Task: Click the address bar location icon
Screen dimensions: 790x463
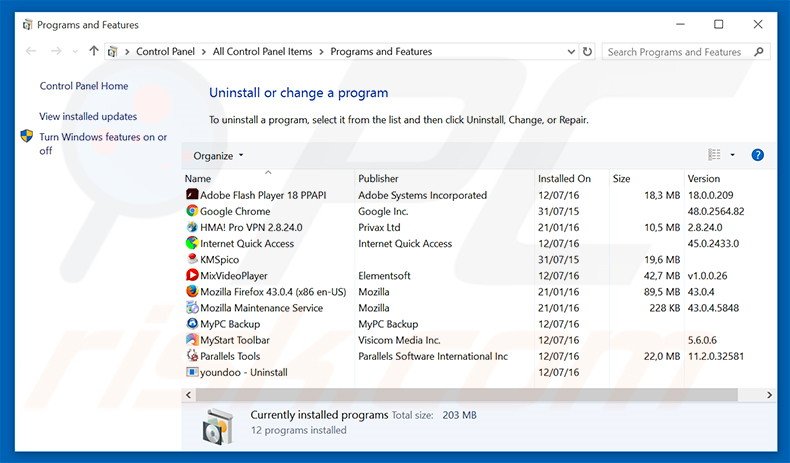Action: (113, 51)
